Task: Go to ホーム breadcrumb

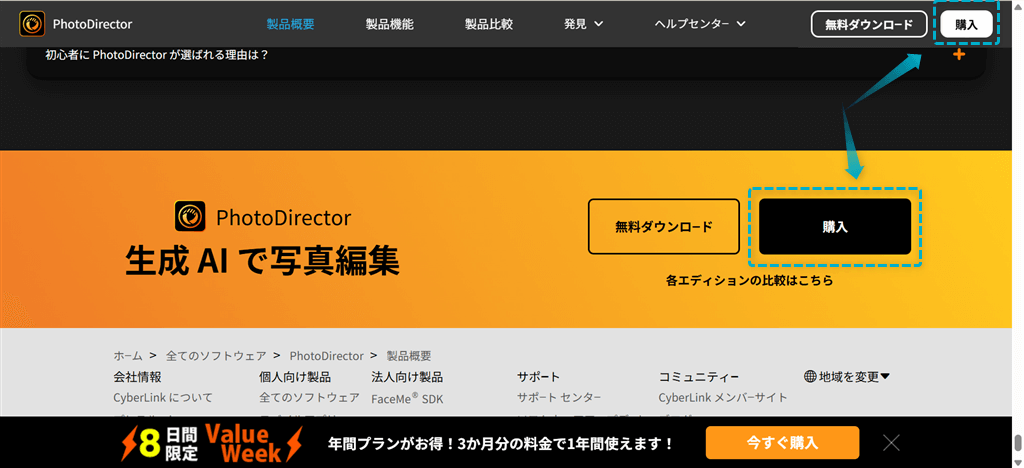Action: point(128,356)
